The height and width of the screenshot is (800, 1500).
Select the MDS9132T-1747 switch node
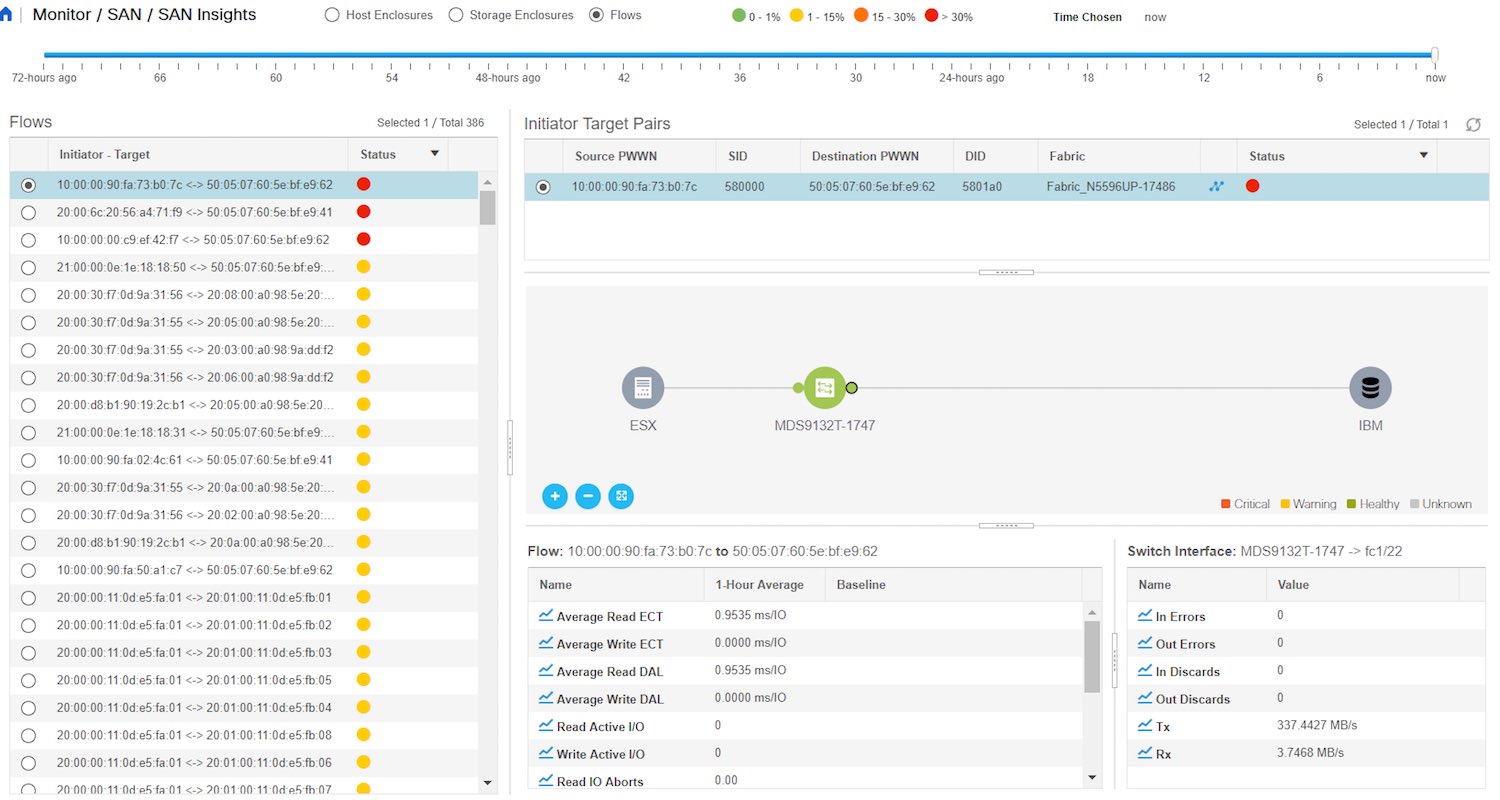pos(825,387)
